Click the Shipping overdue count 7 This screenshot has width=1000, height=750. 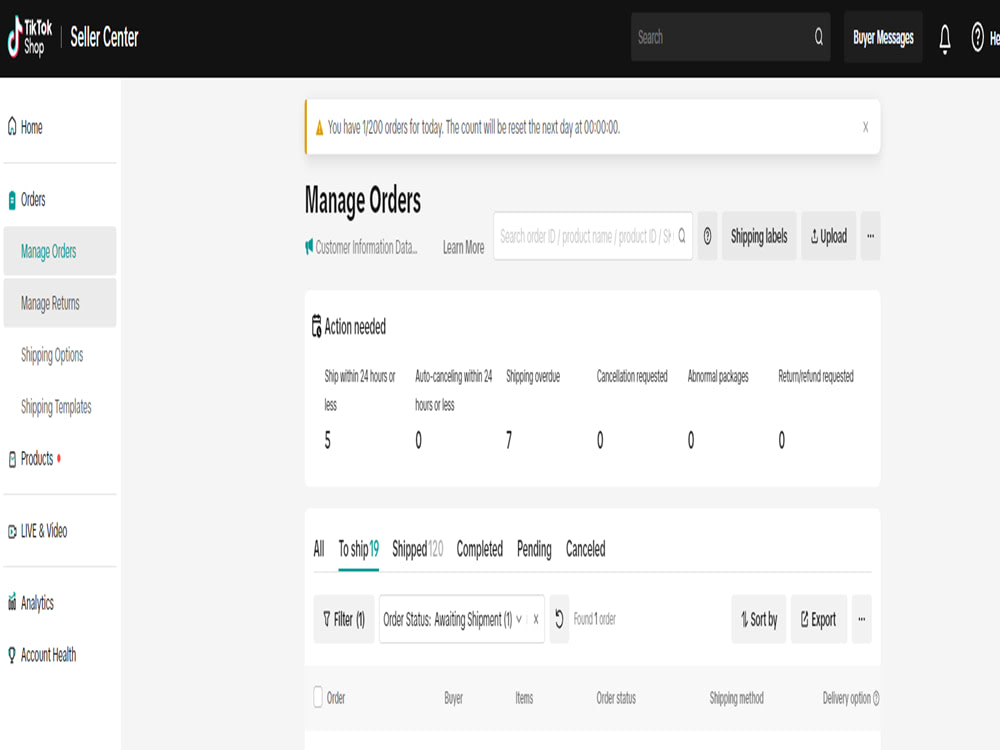point(509,440)
